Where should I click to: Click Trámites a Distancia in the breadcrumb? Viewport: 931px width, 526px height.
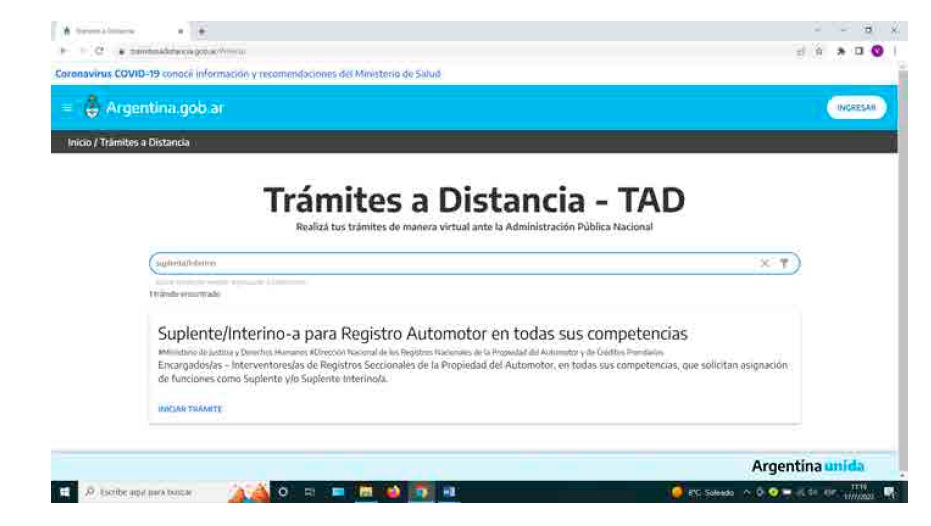(144, 142)
